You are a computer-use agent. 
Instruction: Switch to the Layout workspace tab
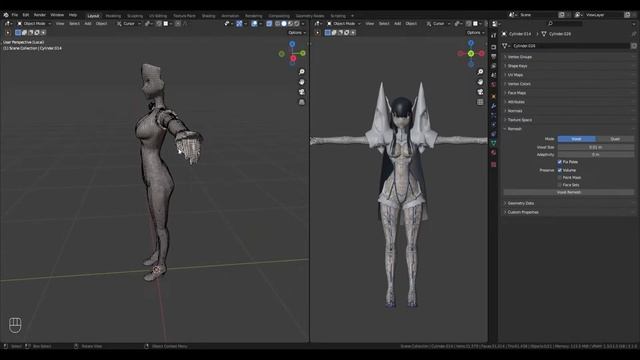click(93, 16)
